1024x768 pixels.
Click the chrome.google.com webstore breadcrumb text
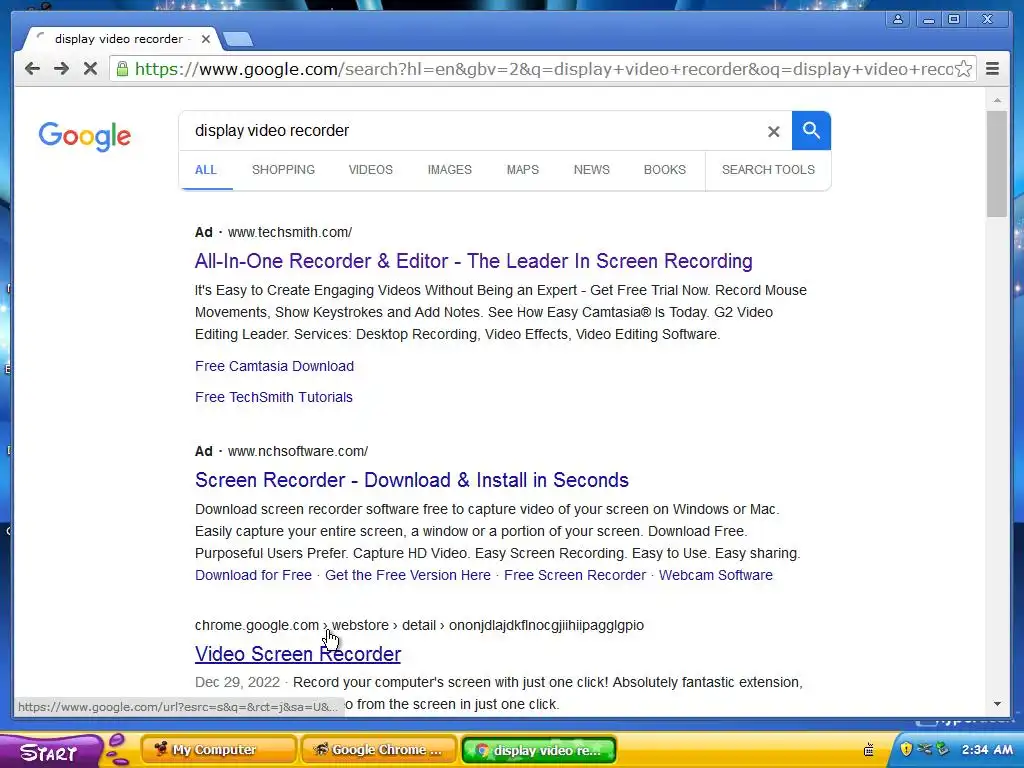click(x=419, y=625)
